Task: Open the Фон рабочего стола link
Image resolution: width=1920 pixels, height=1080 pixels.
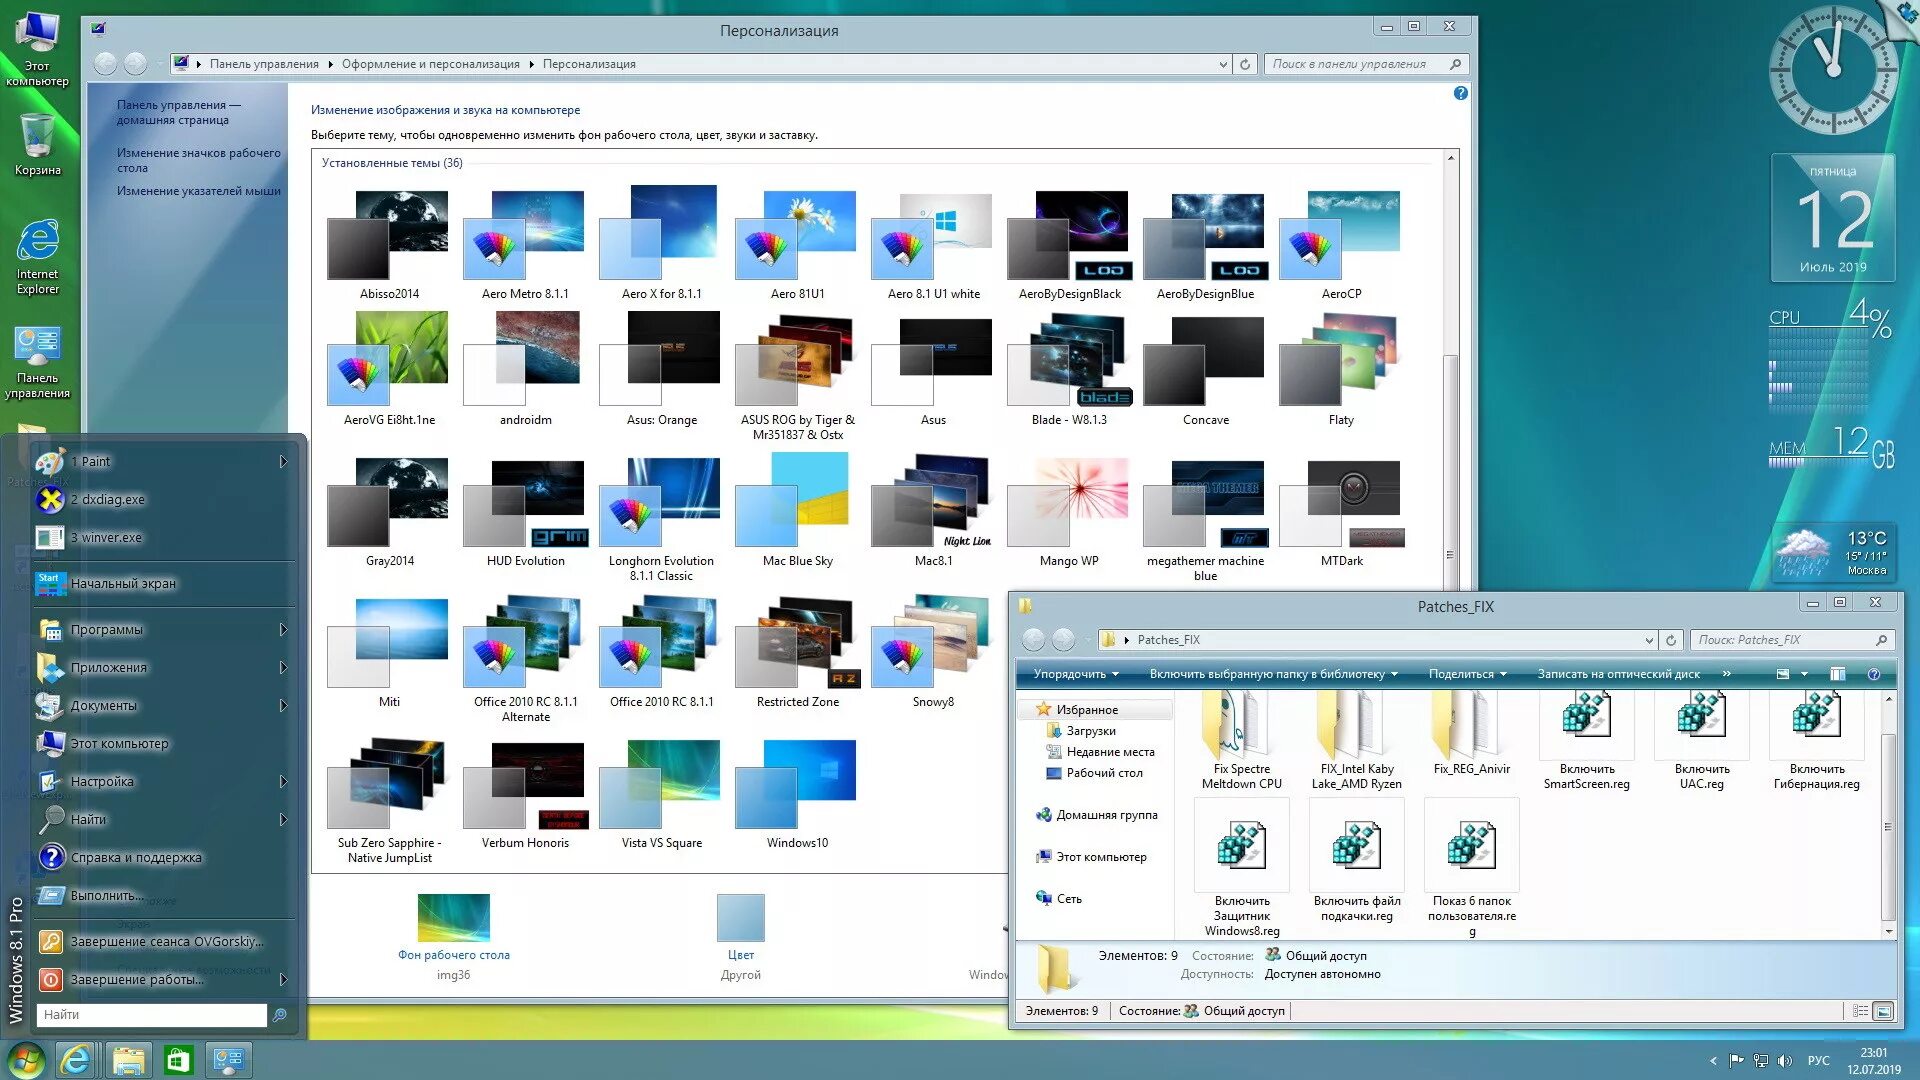Action: tap(453, 954)
